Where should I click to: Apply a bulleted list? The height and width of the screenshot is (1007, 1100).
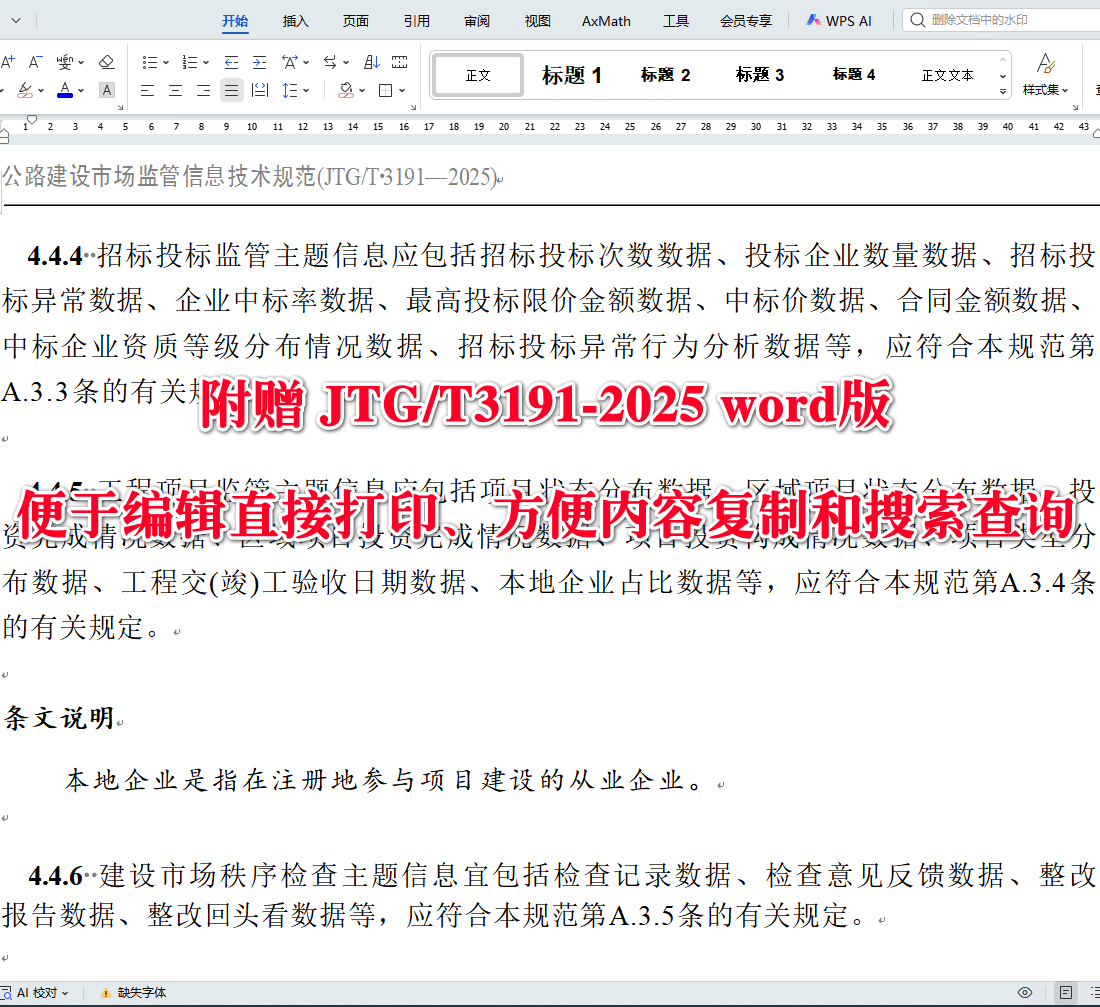point(150,61)
